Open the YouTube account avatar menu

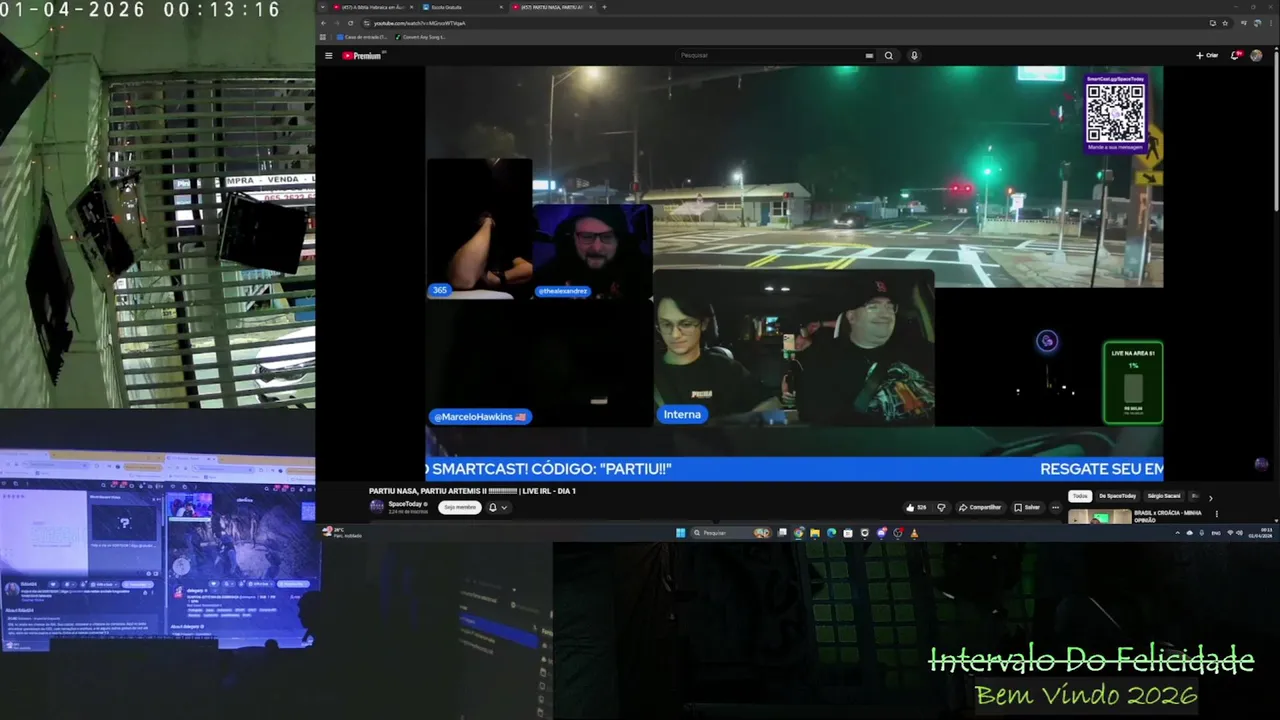coord(1256,56)
